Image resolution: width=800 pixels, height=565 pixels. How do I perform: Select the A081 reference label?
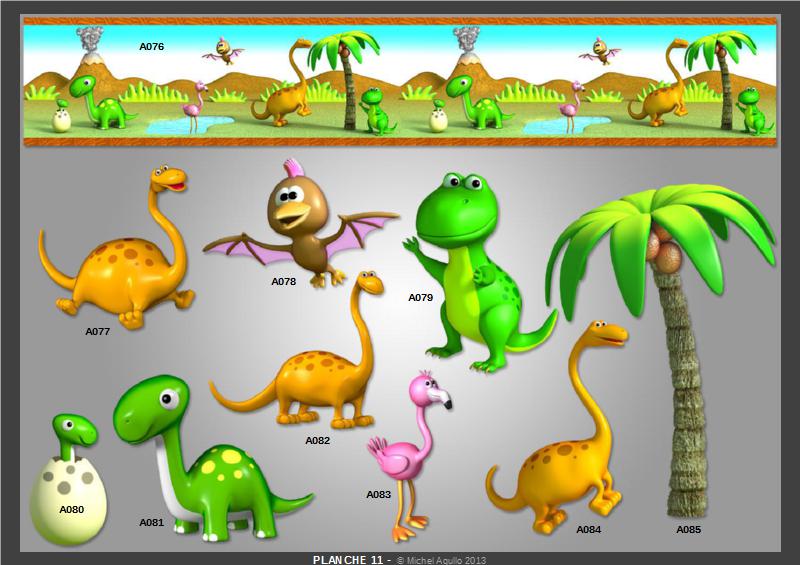coord(151,522)
